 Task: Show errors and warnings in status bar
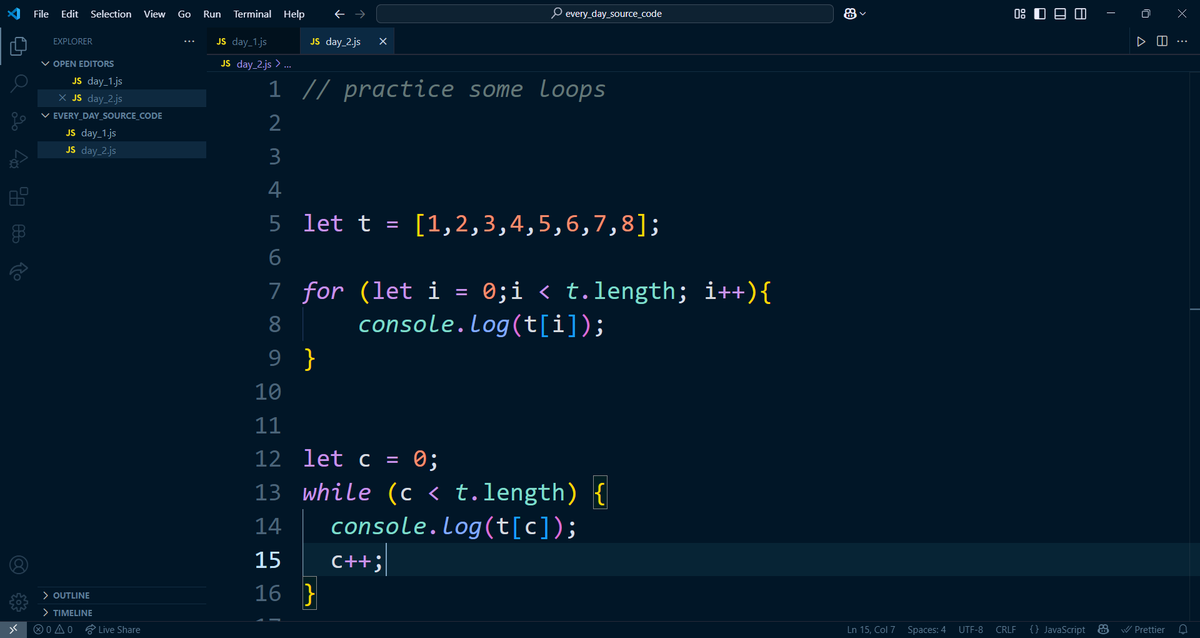click(x=52, y=629)
